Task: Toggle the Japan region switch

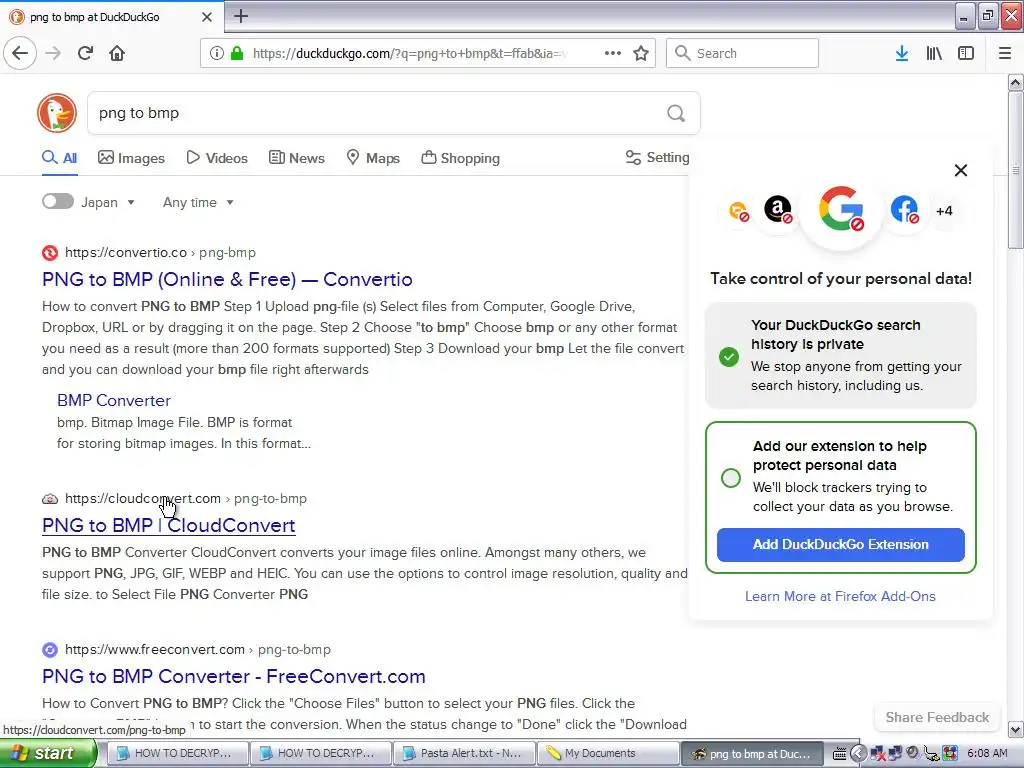Action: point(57,201)
